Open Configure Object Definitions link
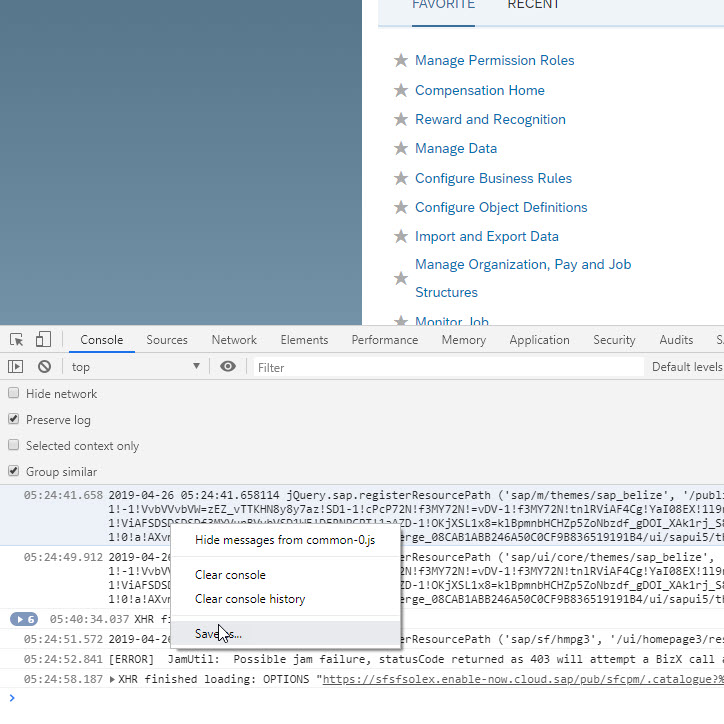 [501, 207]
